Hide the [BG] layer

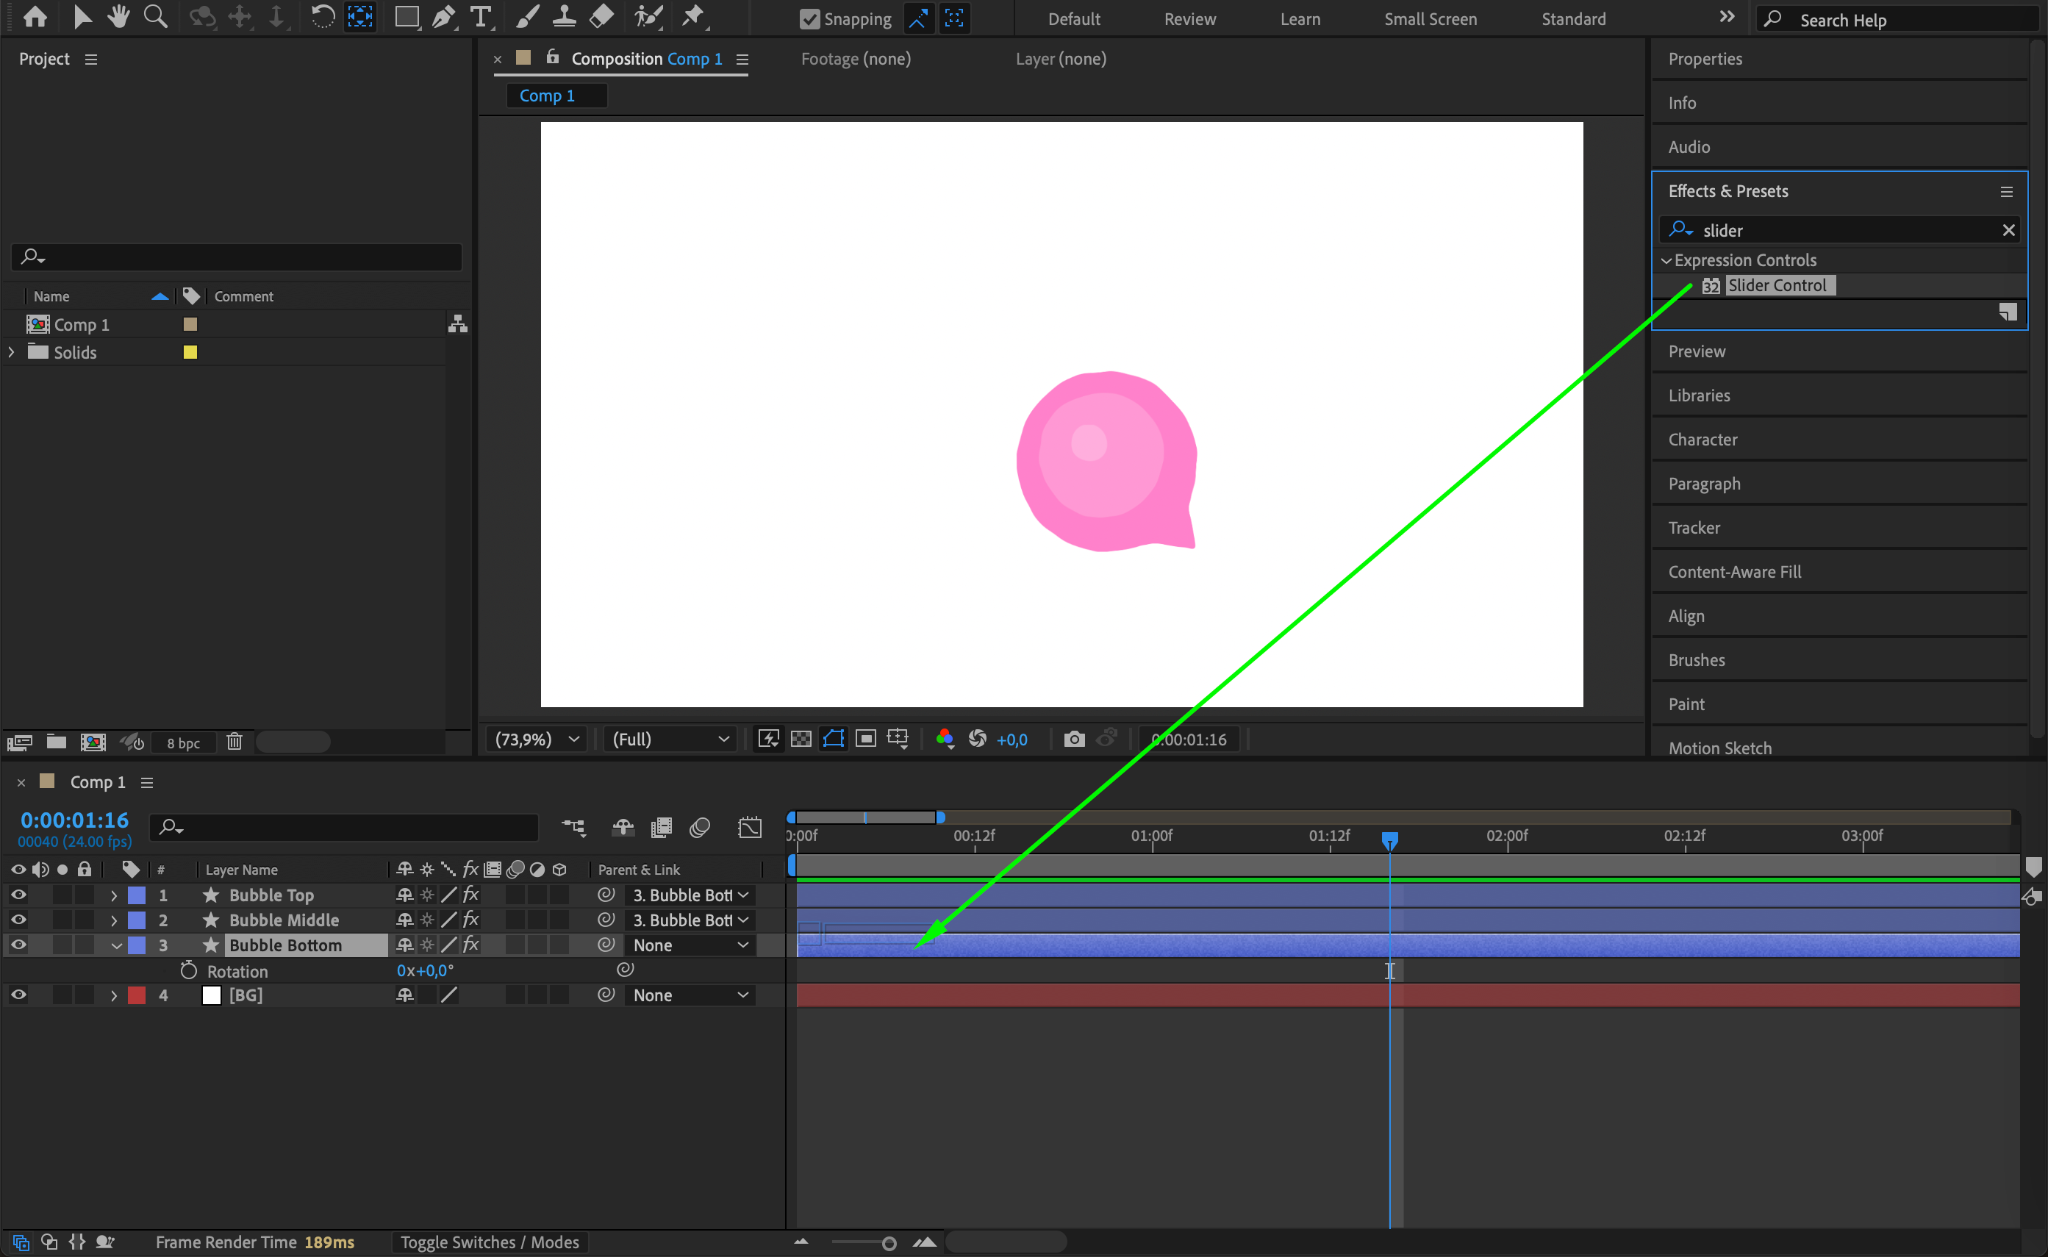click(18, 995)
